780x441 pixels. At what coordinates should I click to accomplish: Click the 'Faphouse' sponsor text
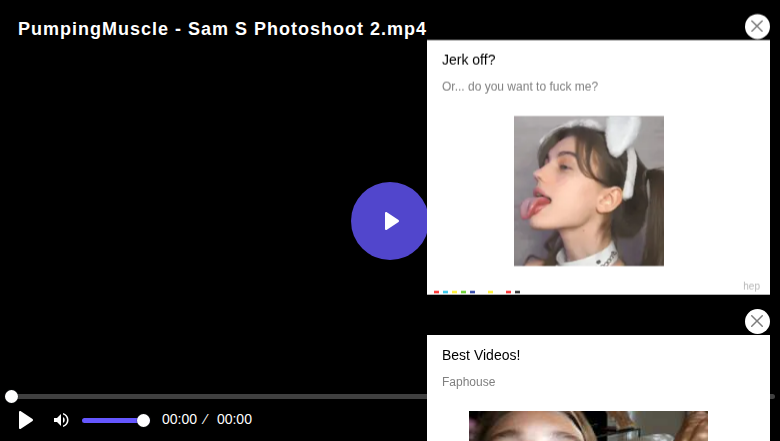(468, 382)
